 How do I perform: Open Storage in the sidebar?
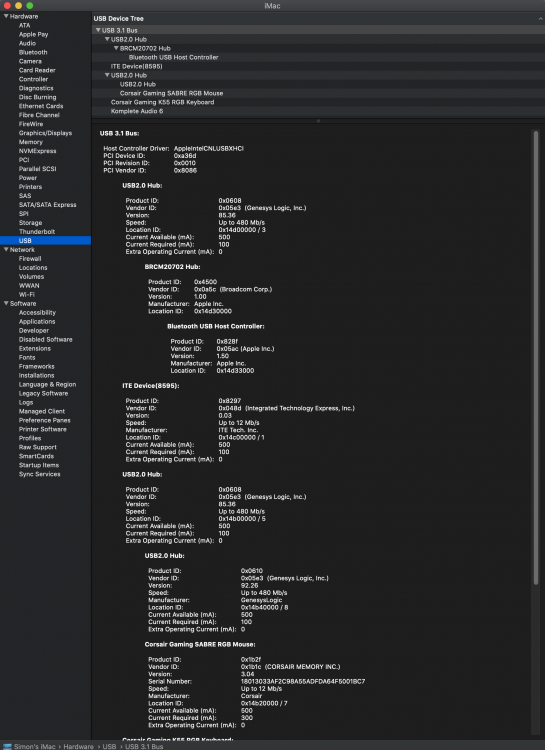30,223
